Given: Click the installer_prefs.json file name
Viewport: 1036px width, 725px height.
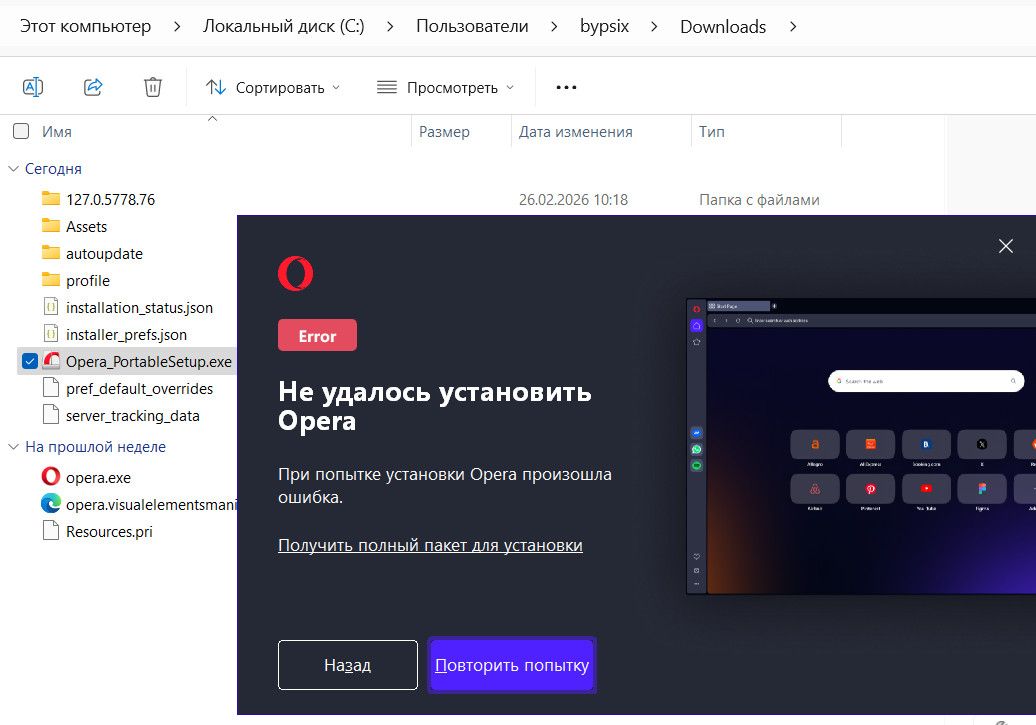Looking at the screenshot, I should pyautogui.click(x=126, y=334).
